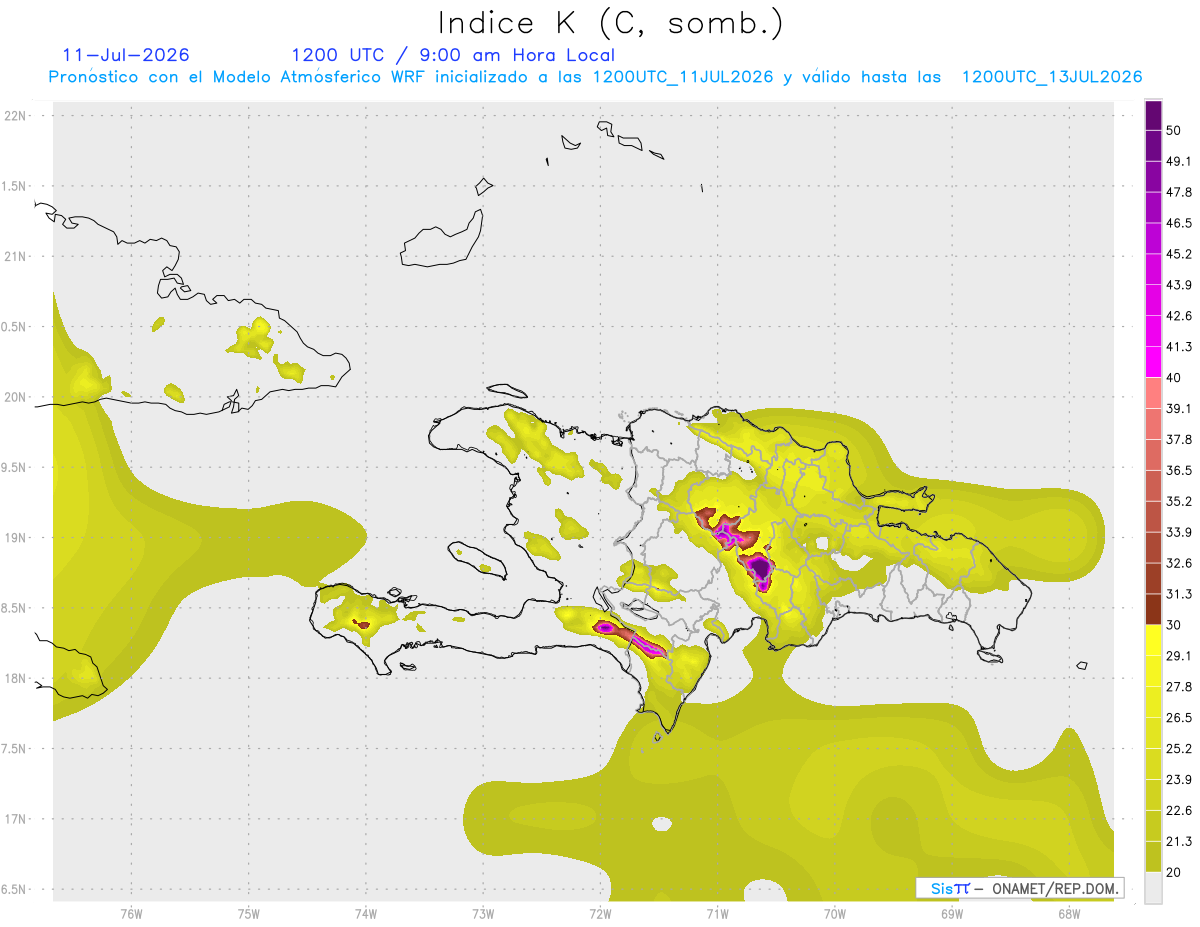
Task: Click the colorbar value '41.3'
Action: click(1179, 347)
